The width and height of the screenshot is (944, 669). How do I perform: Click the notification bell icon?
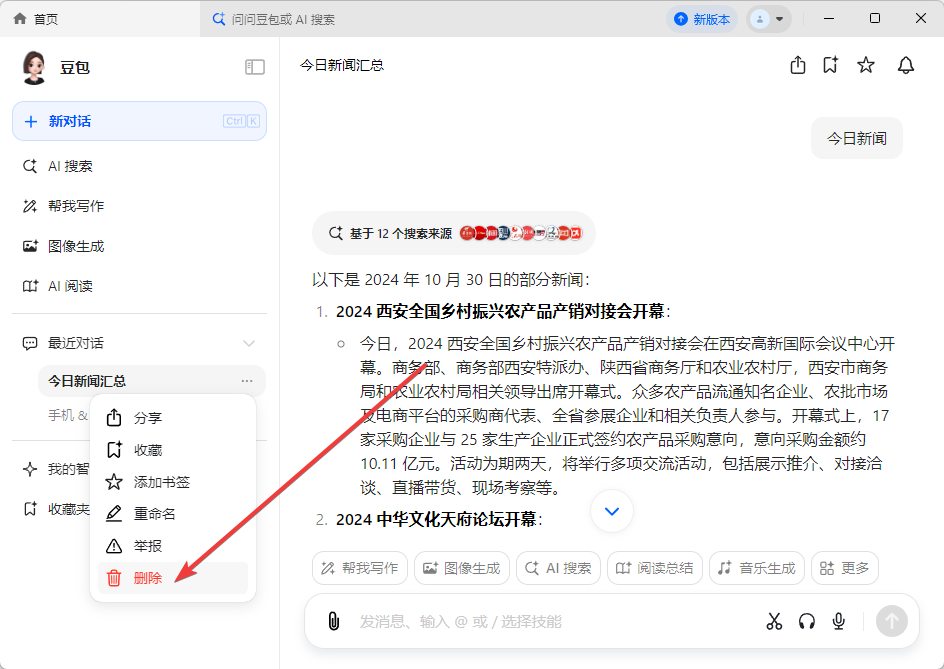pos(905,65)
